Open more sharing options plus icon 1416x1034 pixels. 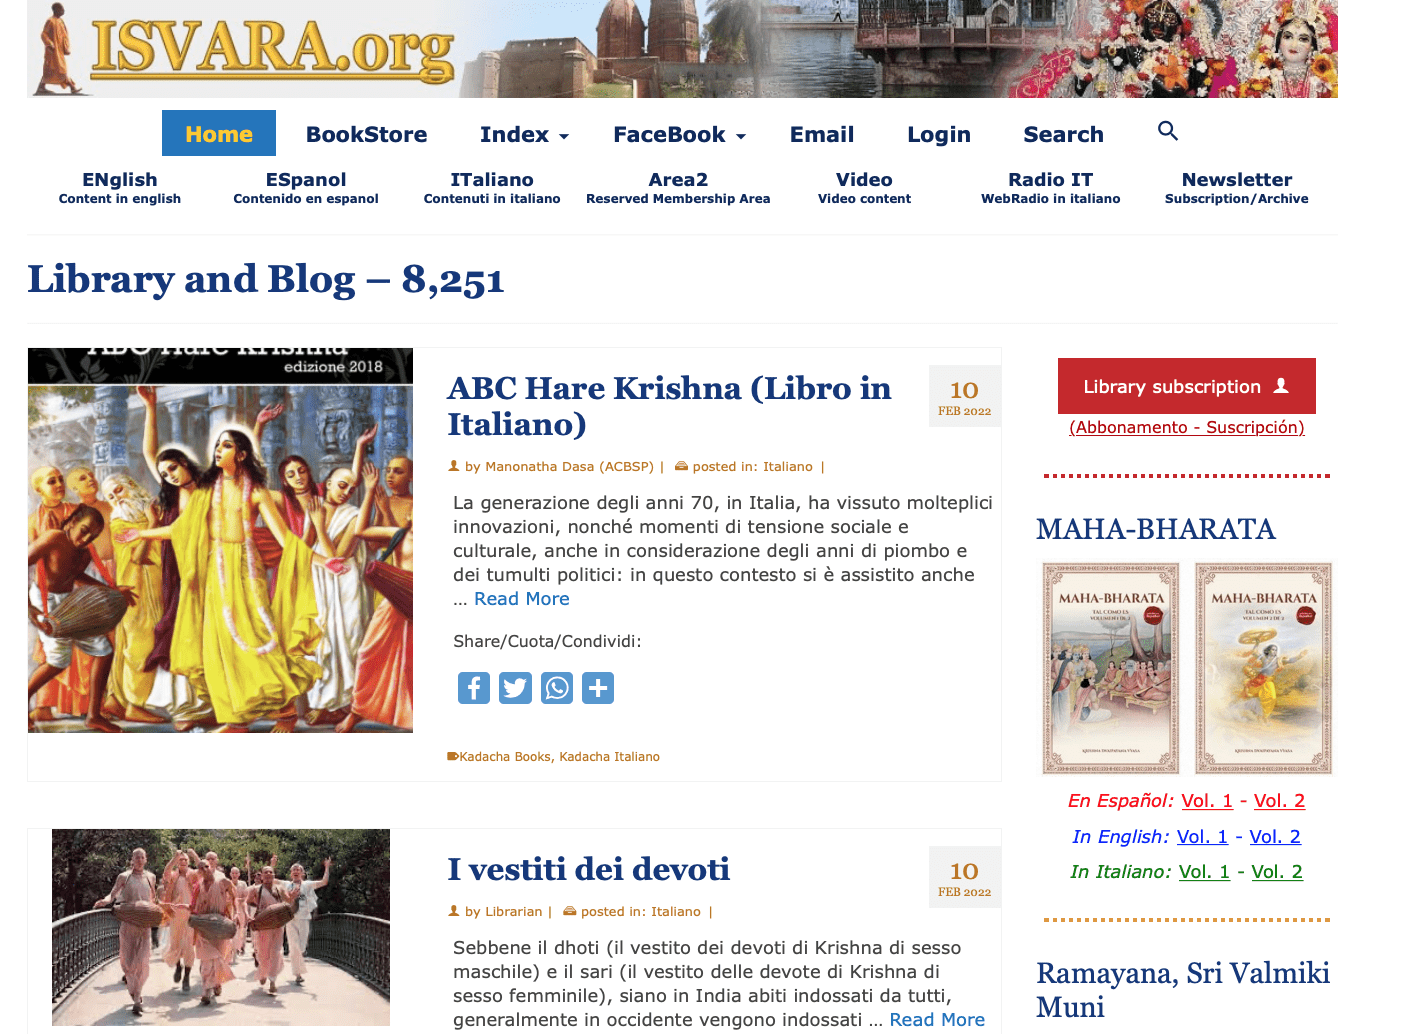tap(598, 688)
